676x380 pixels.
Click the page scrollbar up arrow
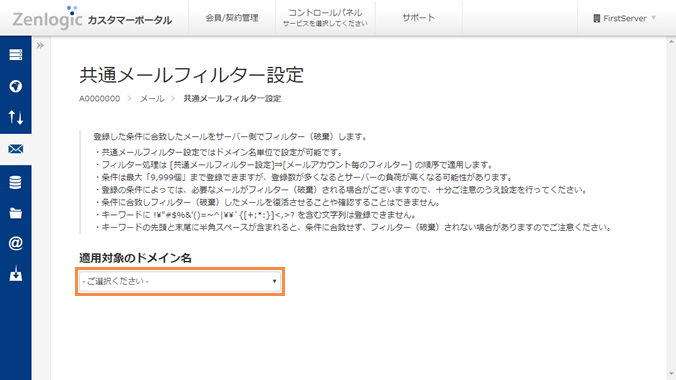coord(671,42)
